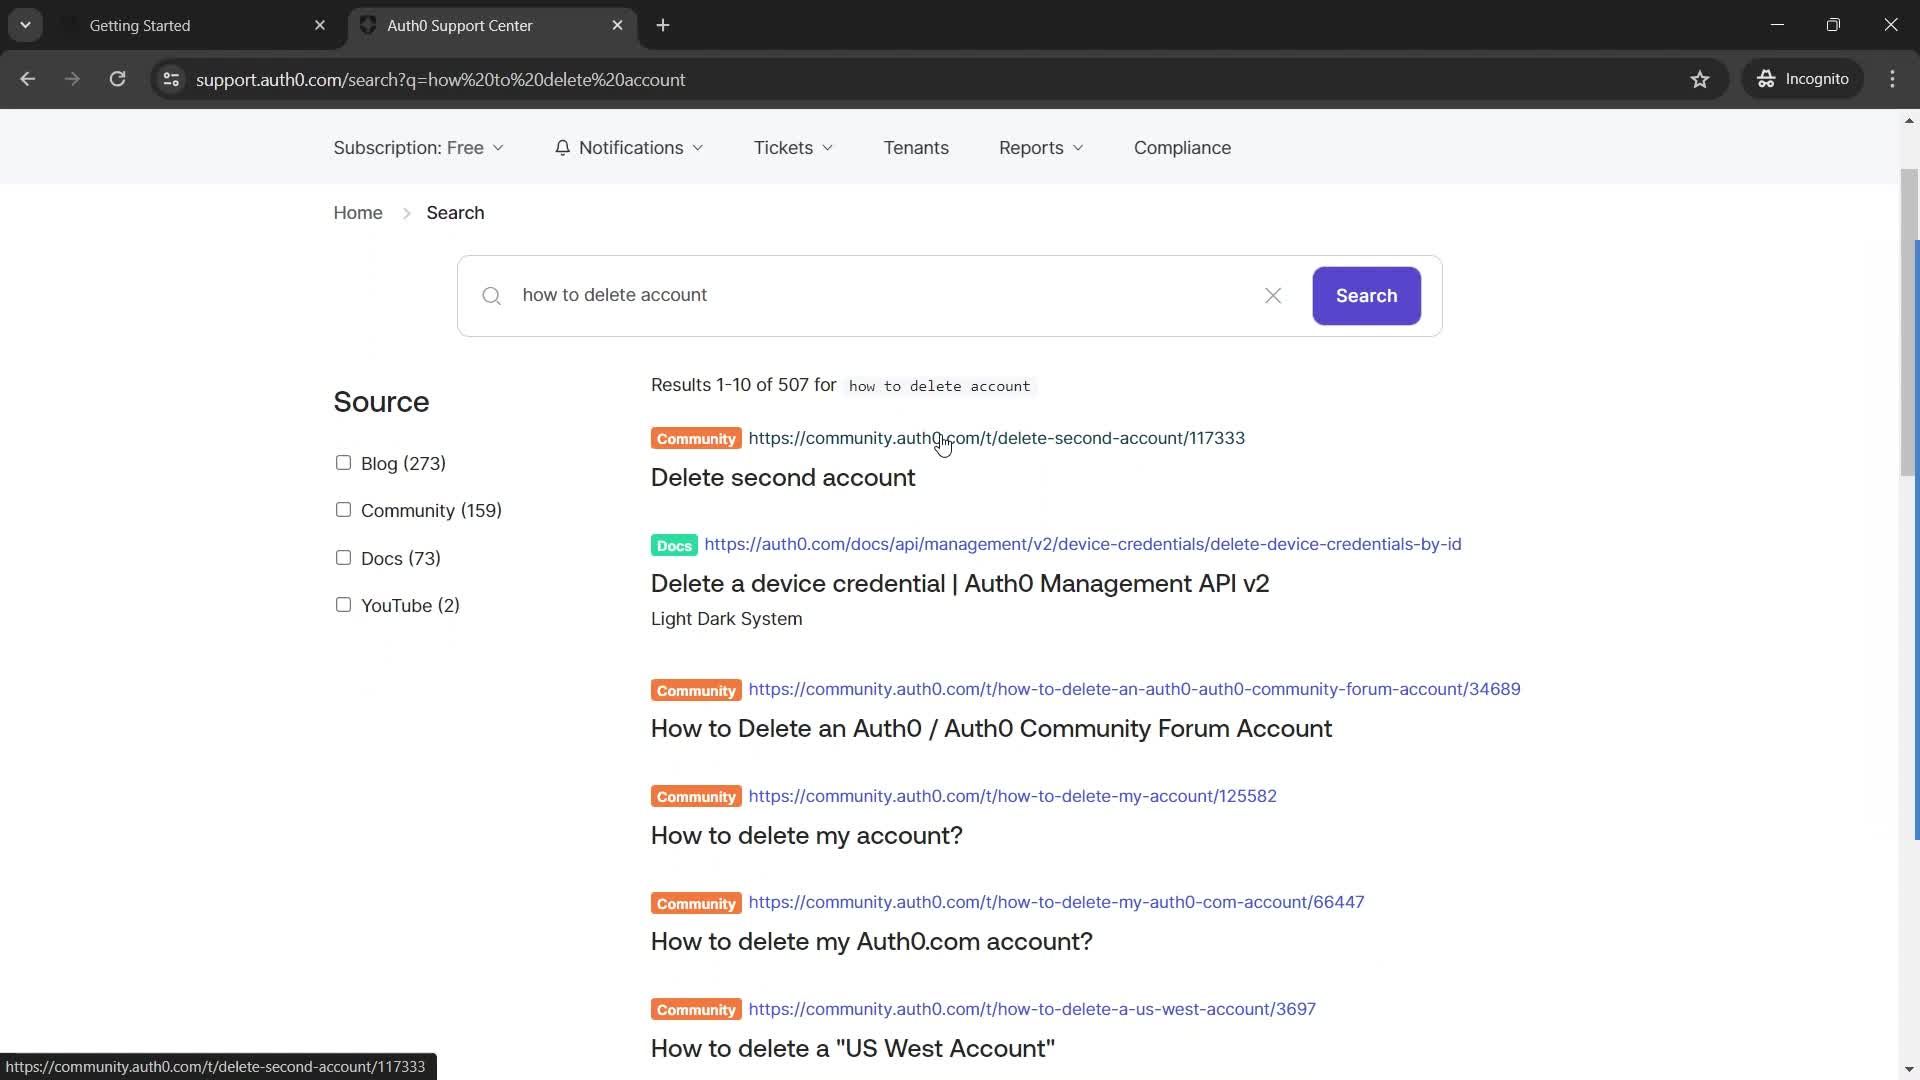Open the community forum account 34689 URL
Image resolution: width=1920 pixels, height=1080 pixels.
point(1134,689)
